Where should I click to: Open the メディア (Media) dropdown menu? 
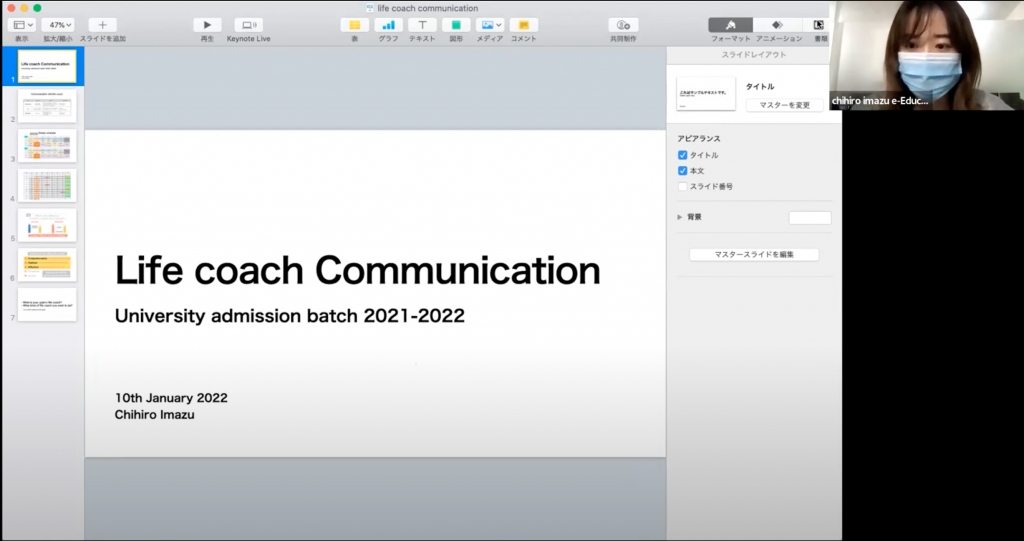[x=490, y=25]
